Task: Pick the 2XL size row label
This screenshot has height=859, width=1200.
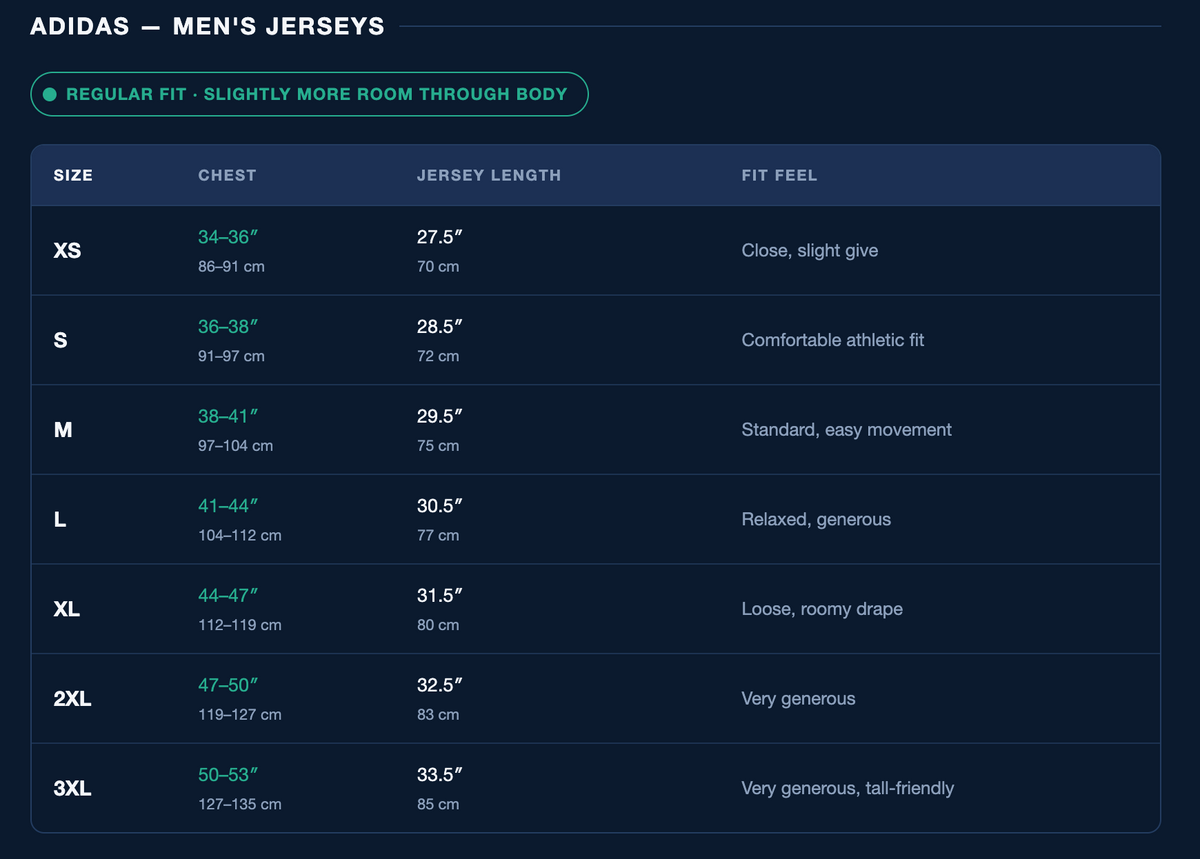Action: [72, 699]
